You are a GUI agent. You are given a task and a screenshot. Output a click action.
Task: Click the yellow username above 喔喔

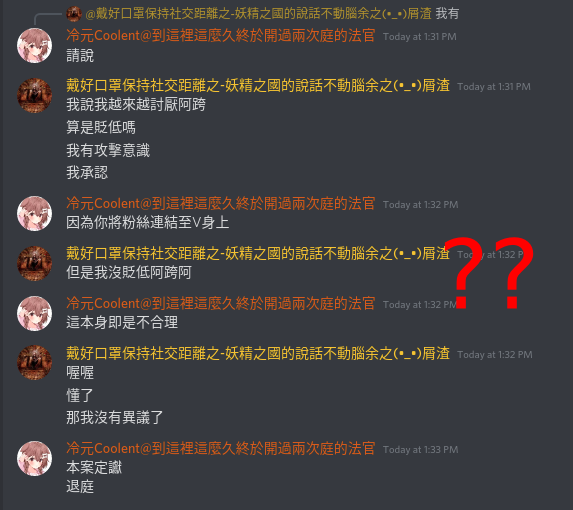(258, 354)
